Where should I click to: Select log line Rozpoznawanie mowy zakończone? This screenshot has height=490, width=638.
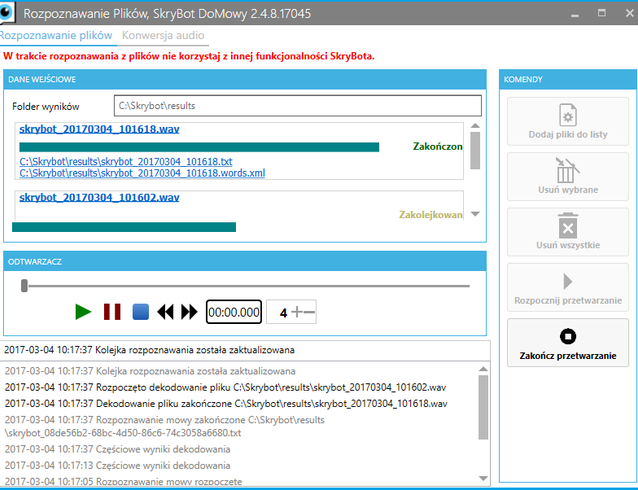tap(164, 426)
